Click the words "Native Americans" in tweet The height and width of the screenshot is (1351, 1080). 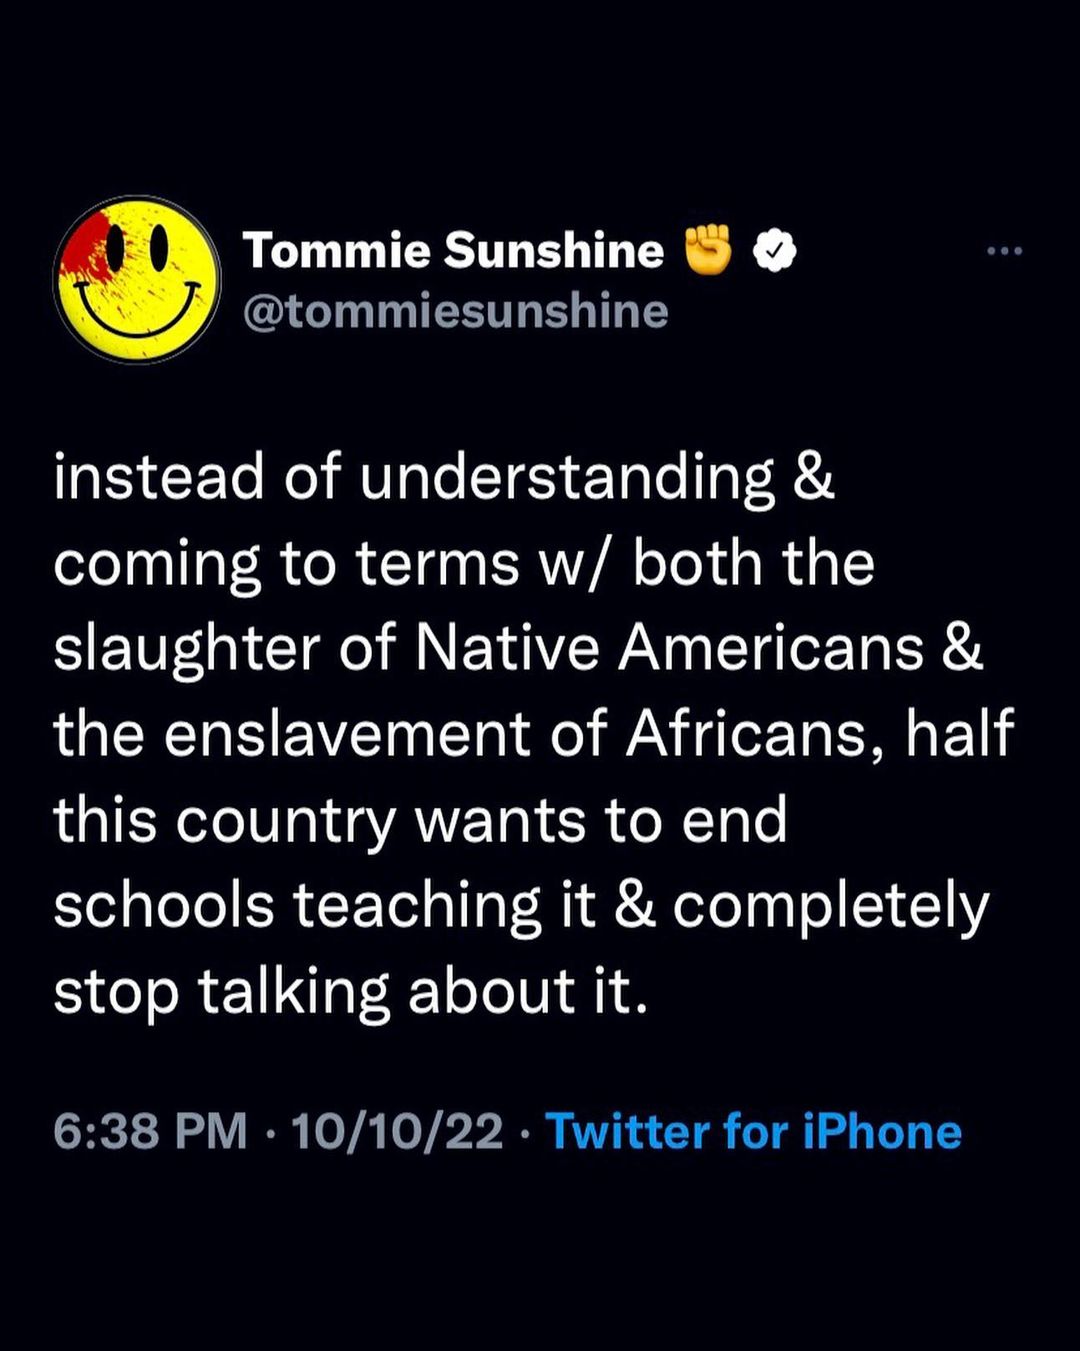click(x=669, y=648)
